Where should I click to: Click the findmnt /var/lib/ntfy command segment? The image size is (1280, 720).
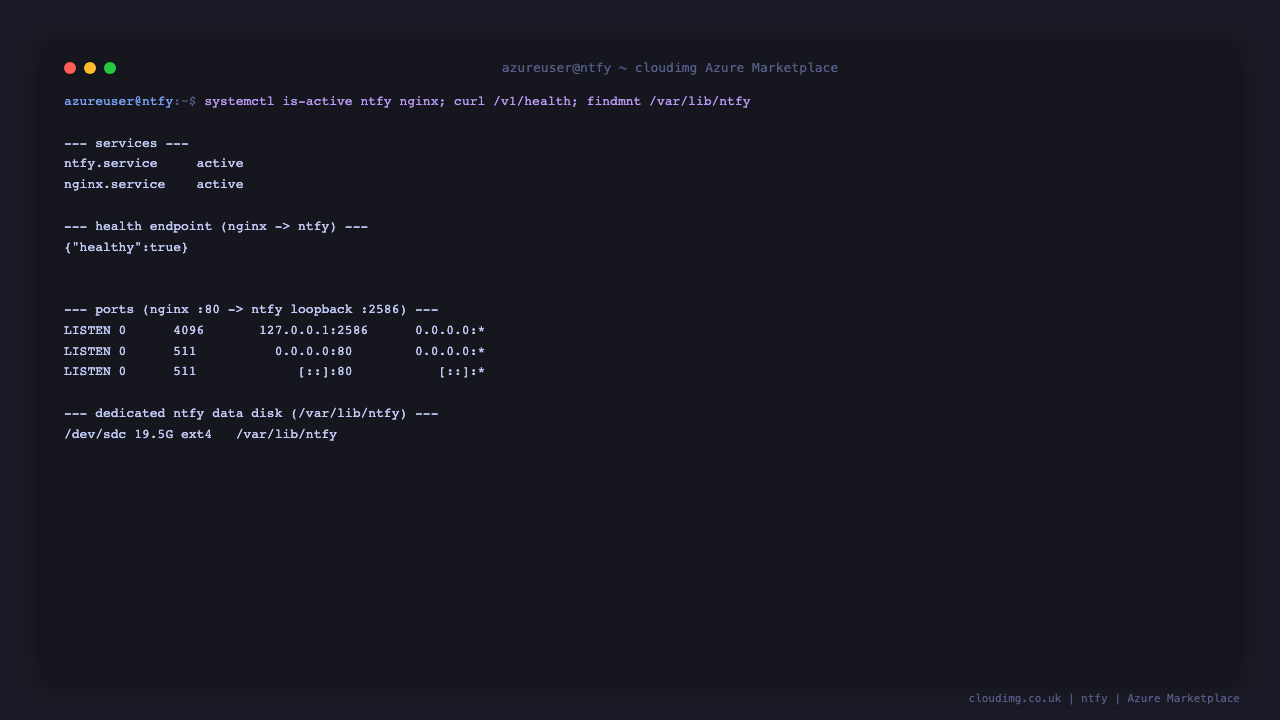pos(668,101)
